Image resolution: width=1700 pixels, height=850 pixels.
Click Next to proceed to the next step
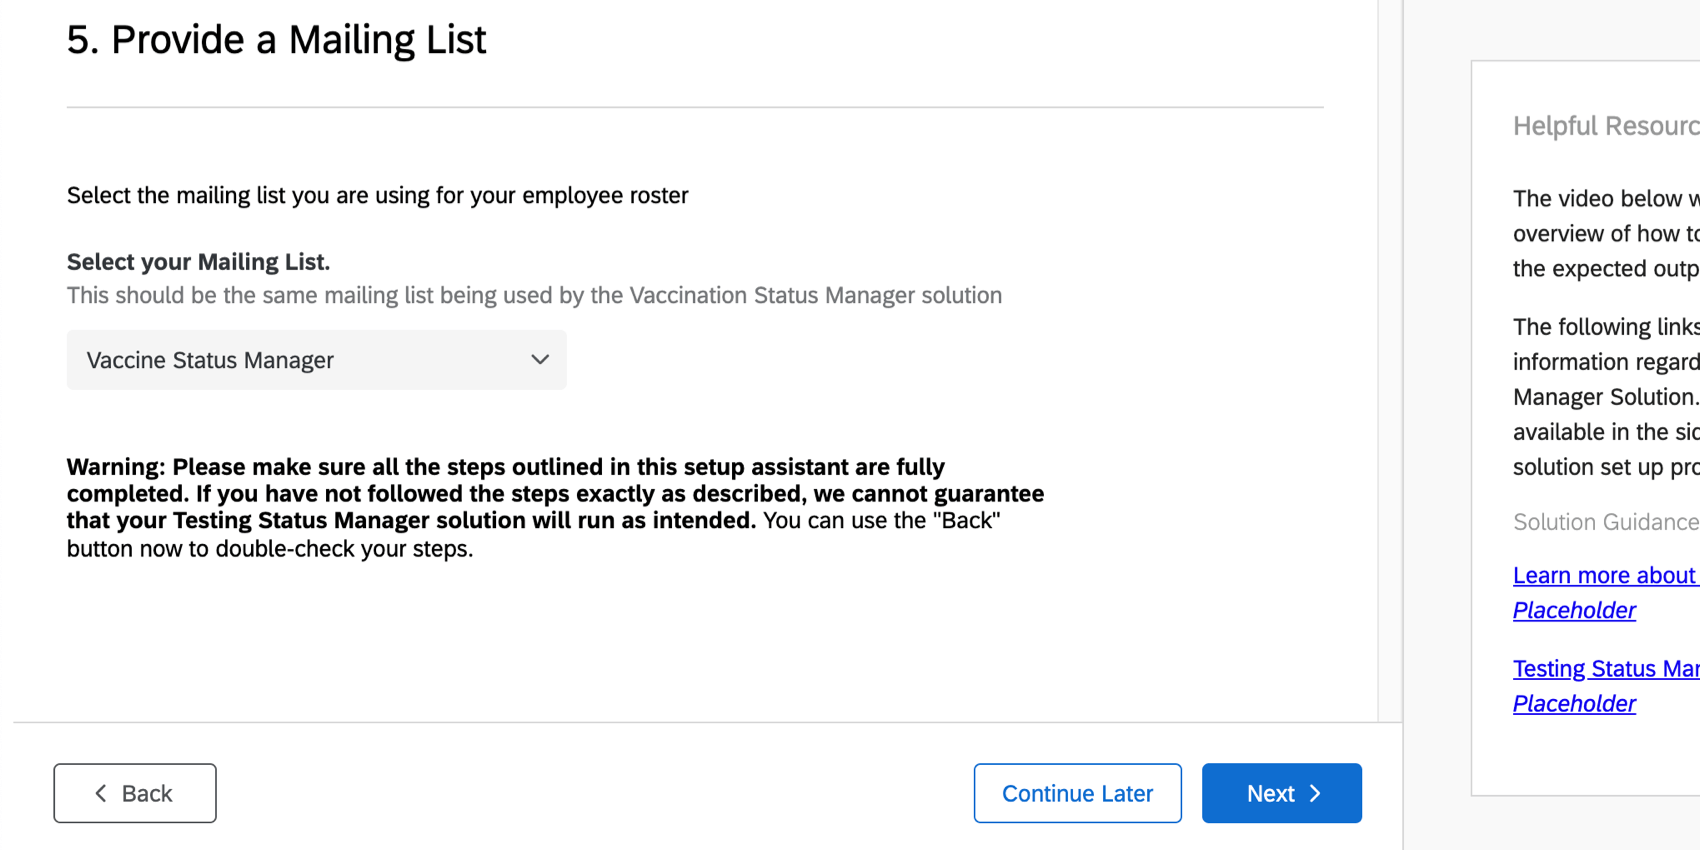click(x=1281, y=793)
